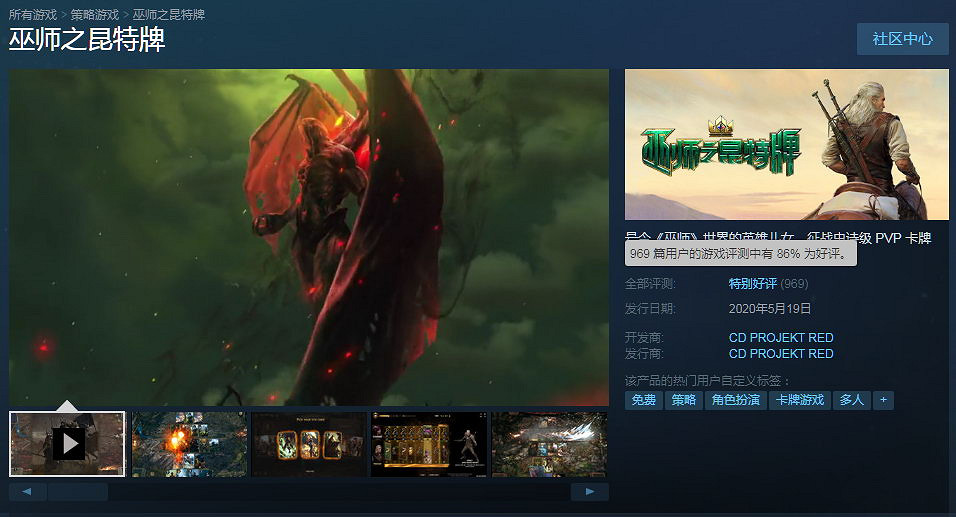This screenshot has width=956, height=517.
Task: Select the fourth screenshot with deck builder
Action: coord(429,443)
